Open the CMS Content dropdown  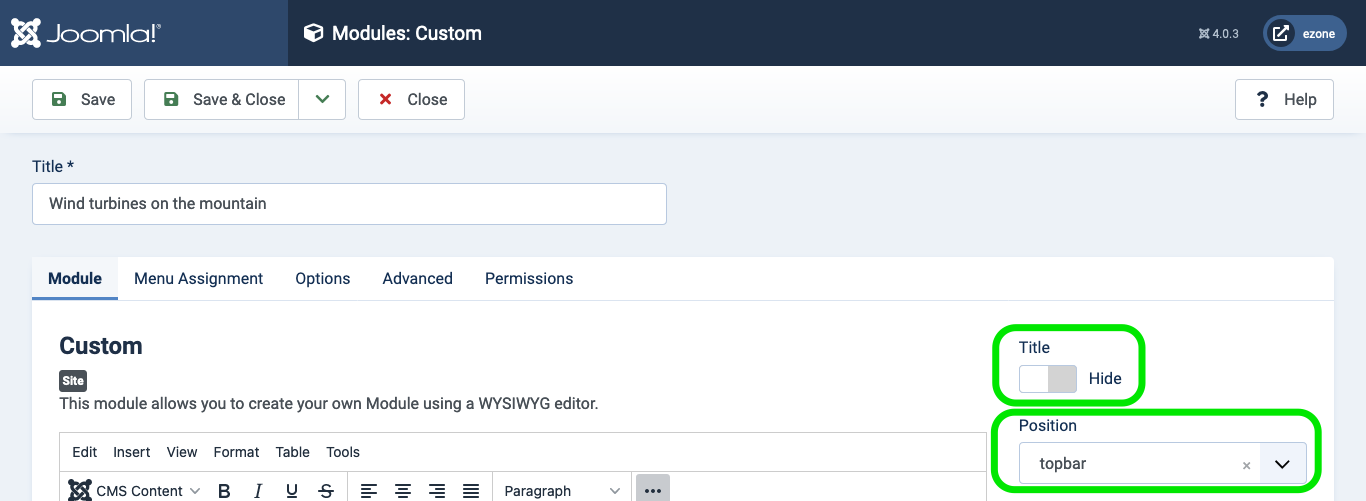[135, 490]
